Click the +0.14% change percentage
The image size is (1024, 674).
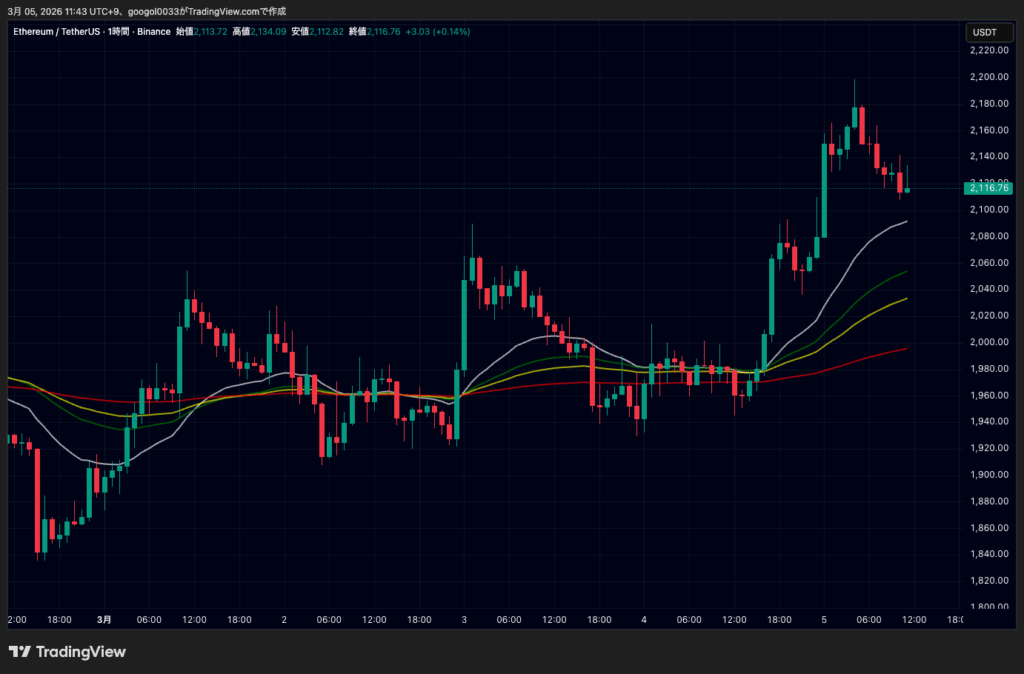point(452,31)
